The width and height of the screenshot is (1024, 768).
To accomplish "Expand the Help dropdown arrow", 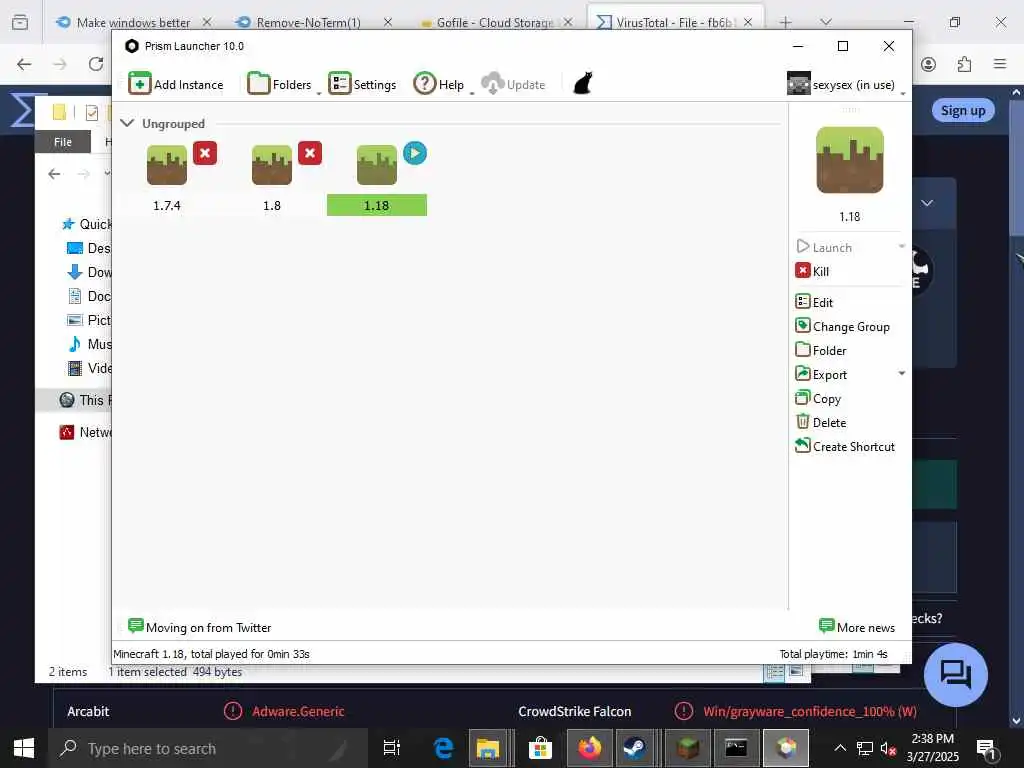I will 472,94.
